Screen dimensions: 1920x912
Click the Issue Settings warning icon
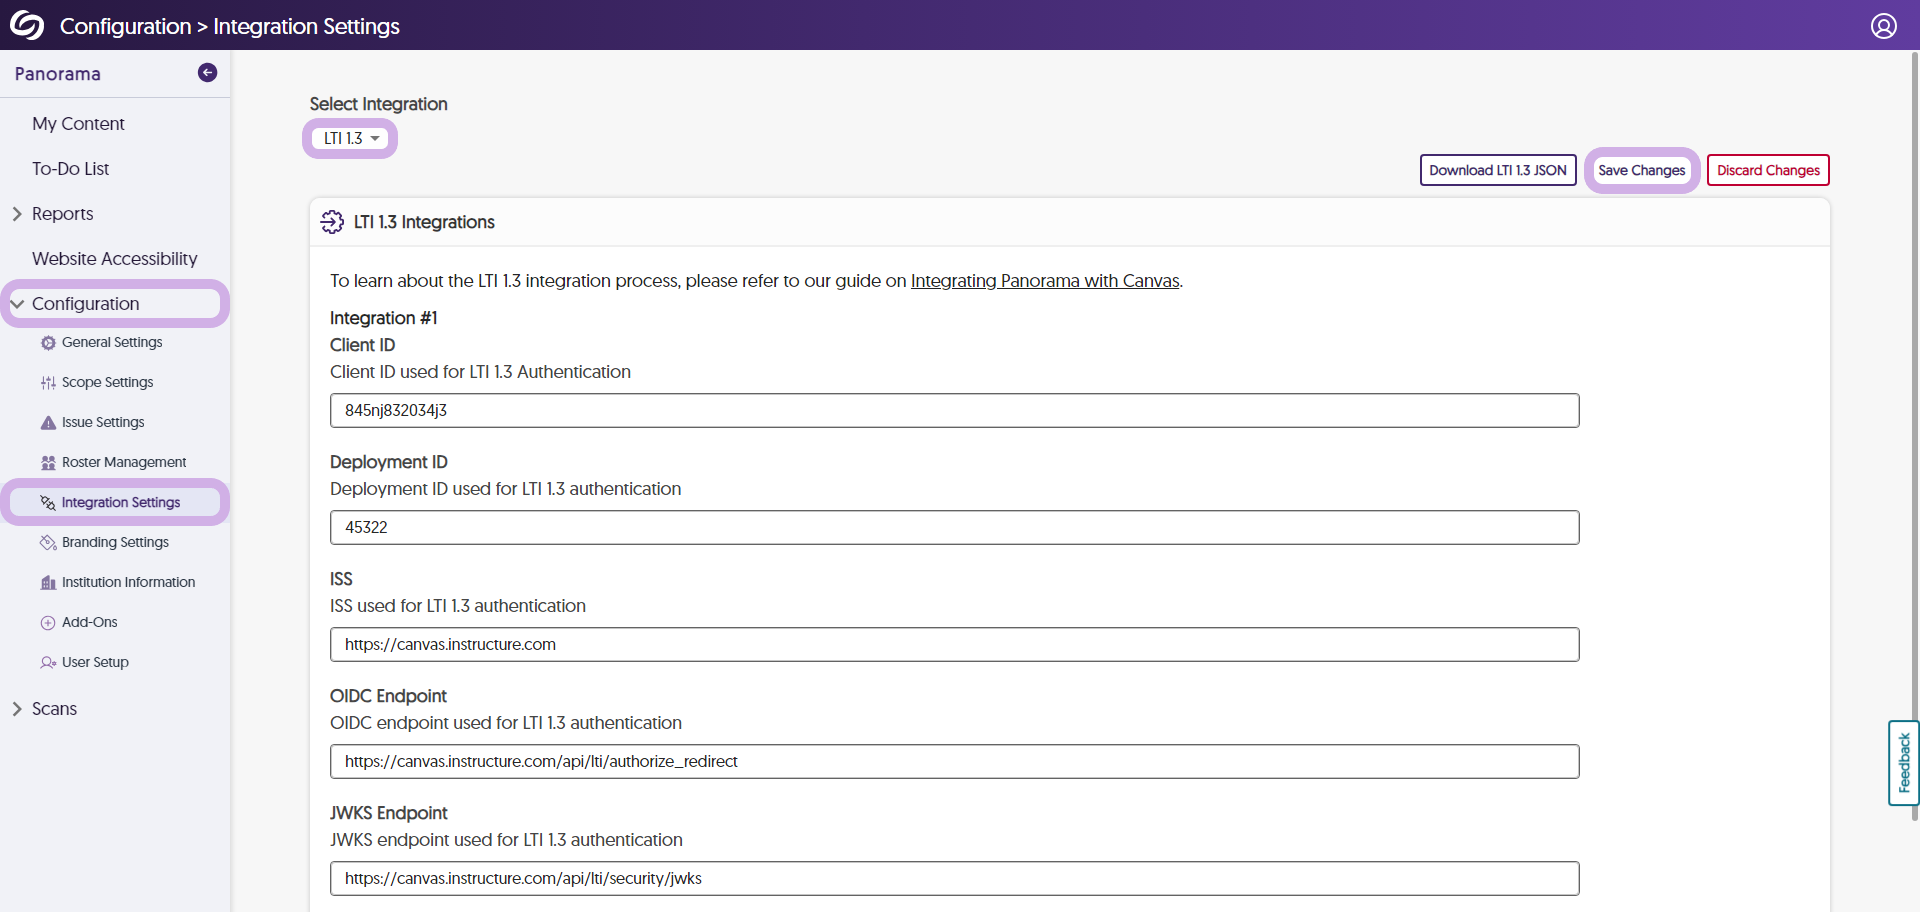coord(48,423)
